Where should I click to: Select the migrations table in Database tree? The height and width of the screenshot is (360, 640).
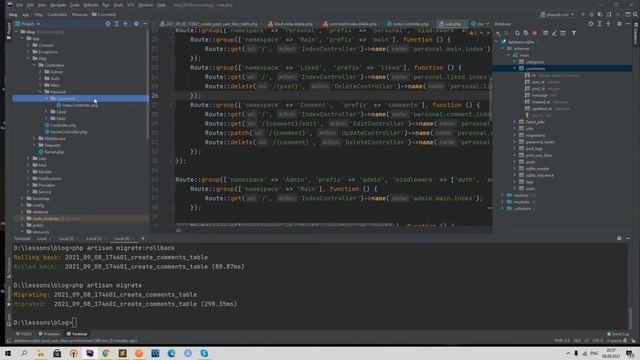535,135
